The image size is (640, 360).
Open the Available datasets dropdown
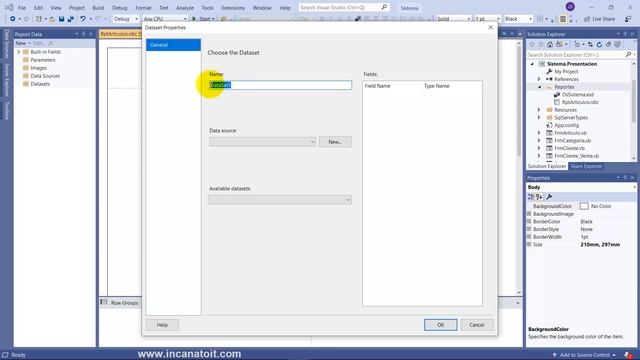click(348, 200)
